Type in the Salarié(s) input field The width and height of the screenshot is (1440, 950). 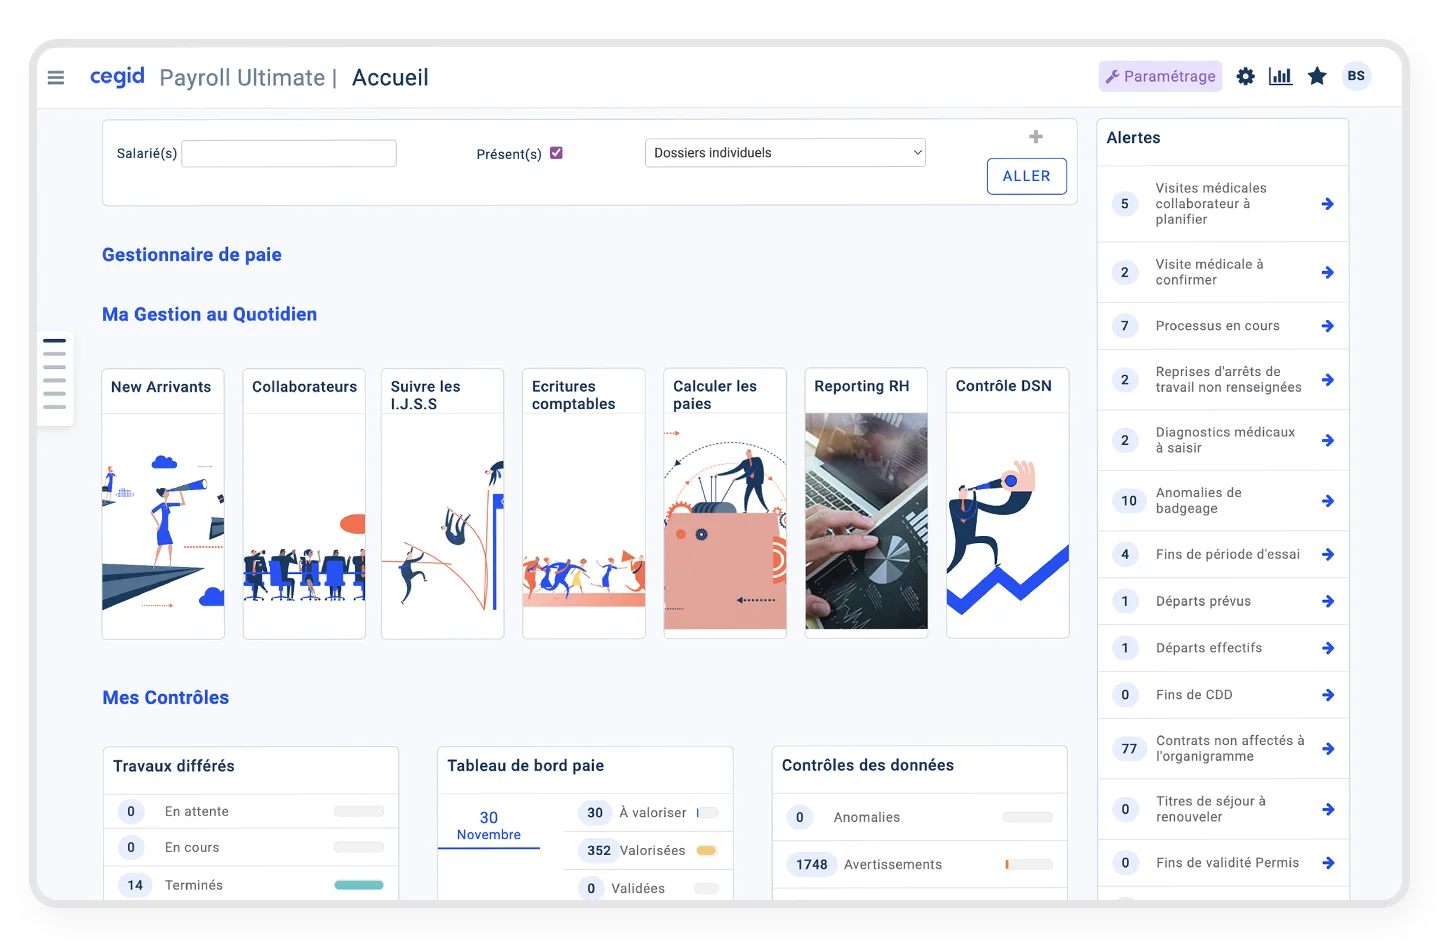point(289,153)
